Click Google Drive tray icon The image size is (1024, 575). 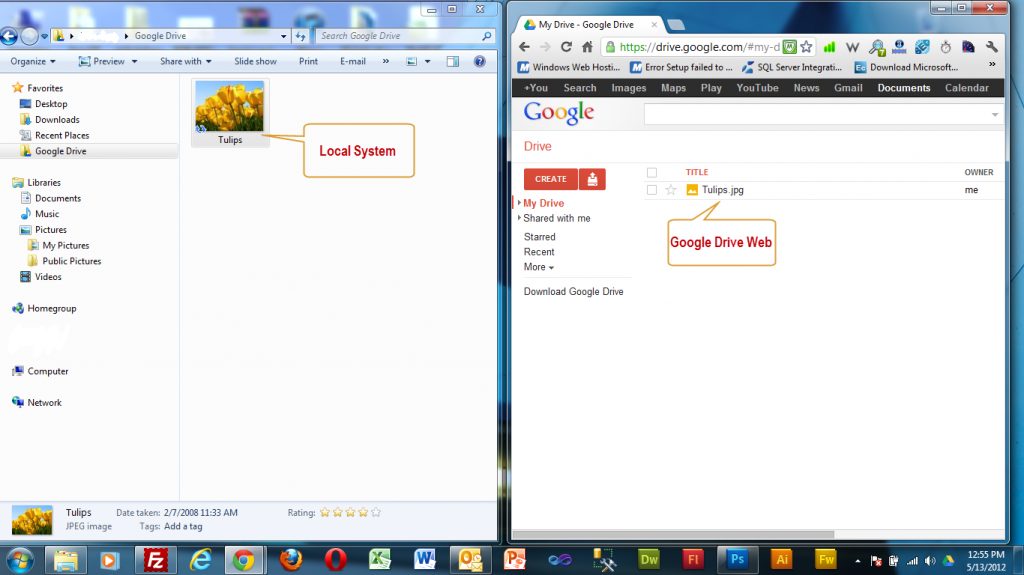tap(948, 561)
